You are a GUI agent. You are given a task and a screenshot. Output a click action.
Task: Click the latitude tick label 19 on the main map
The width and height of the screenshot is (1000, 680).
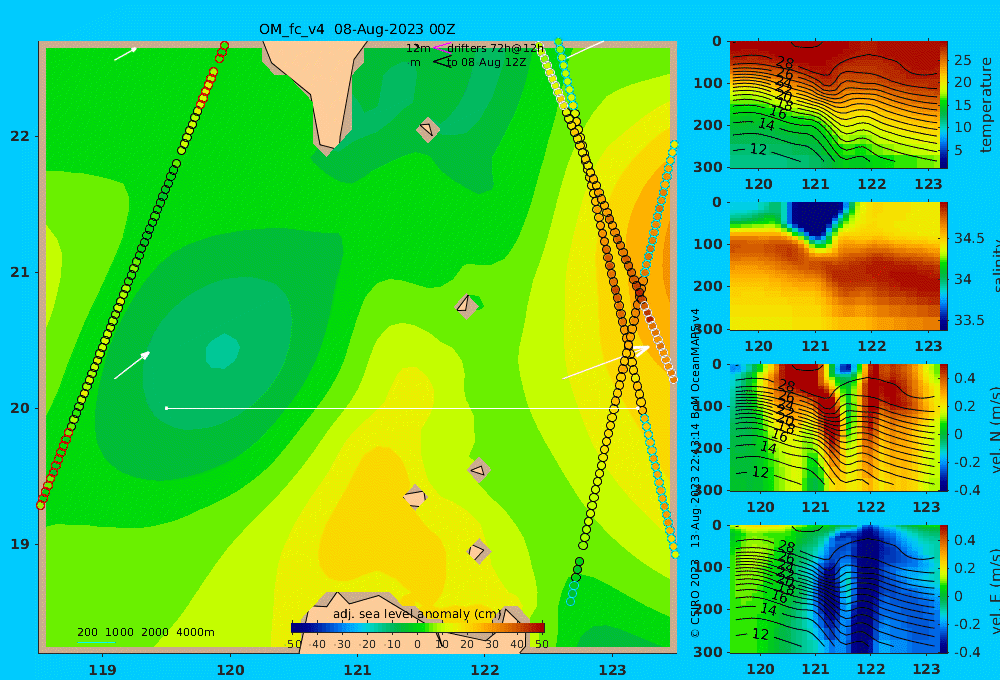(20, 544)
